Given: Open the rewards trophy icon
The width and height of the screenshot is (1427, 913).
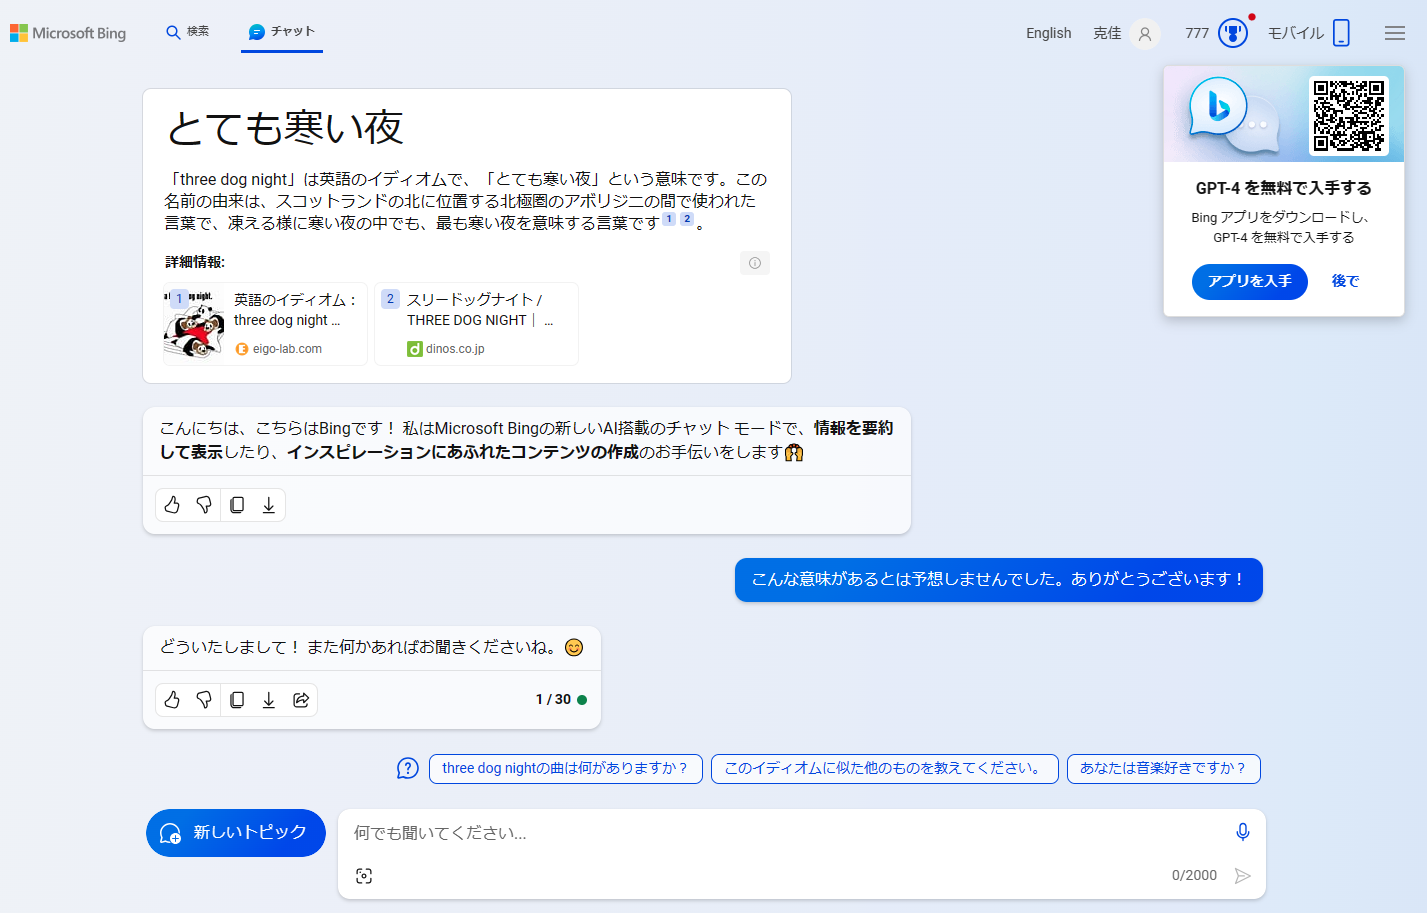Looking at the screenshot, I should (x=1233, y=33).
